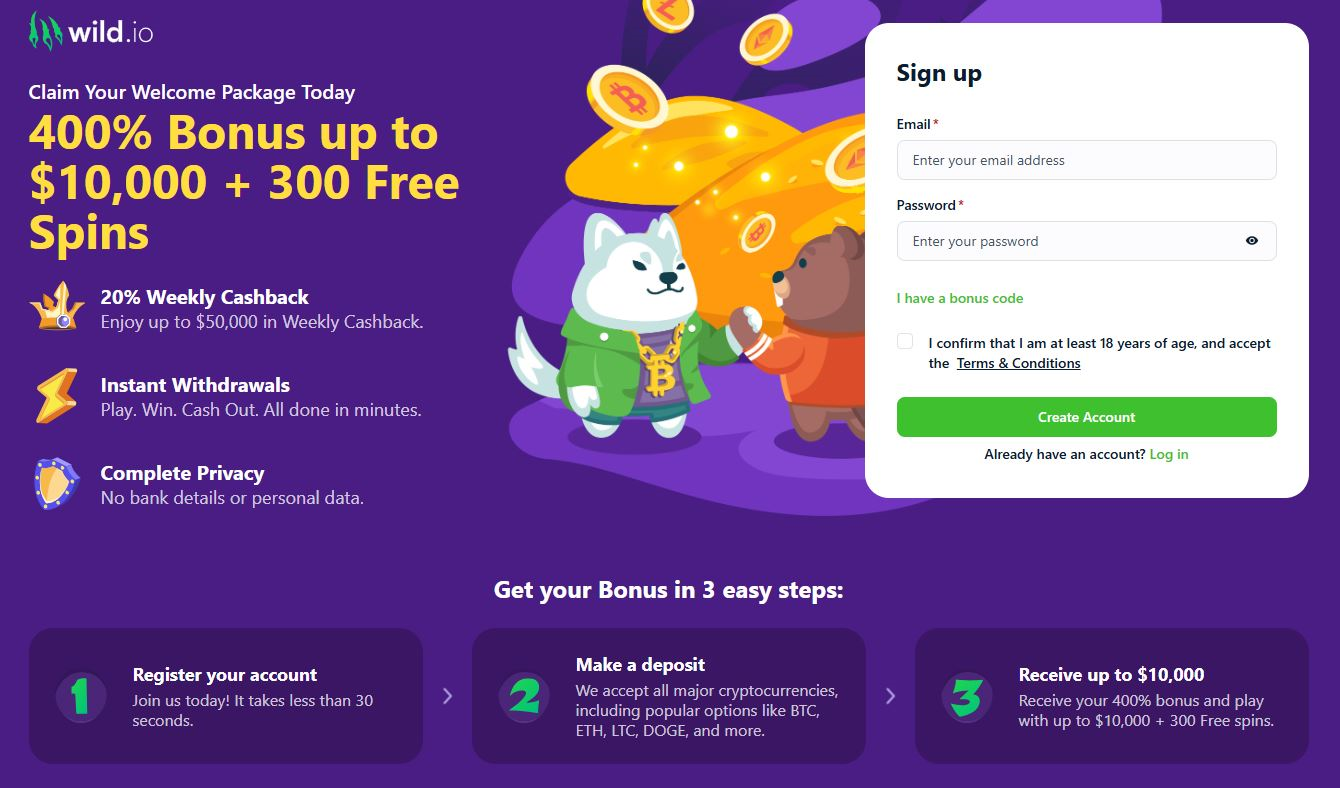Follow the Log in link
The image size is (1340, 788).
coord(1169,454)
